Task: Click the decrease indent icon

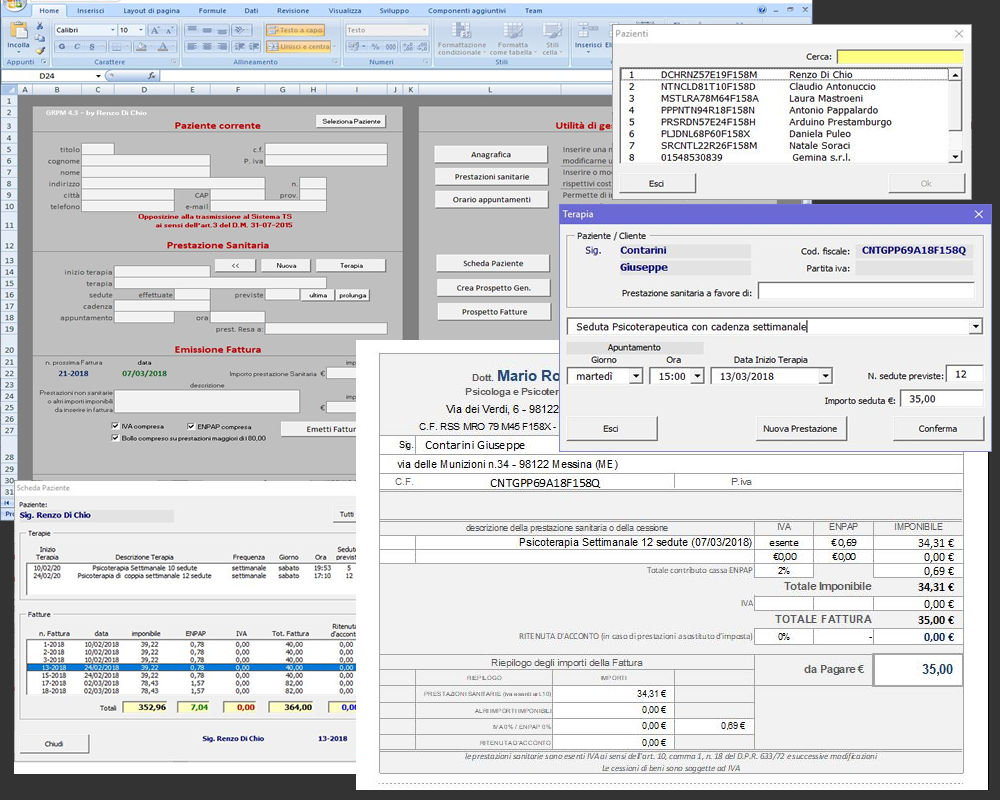Action: pos(239,47)
